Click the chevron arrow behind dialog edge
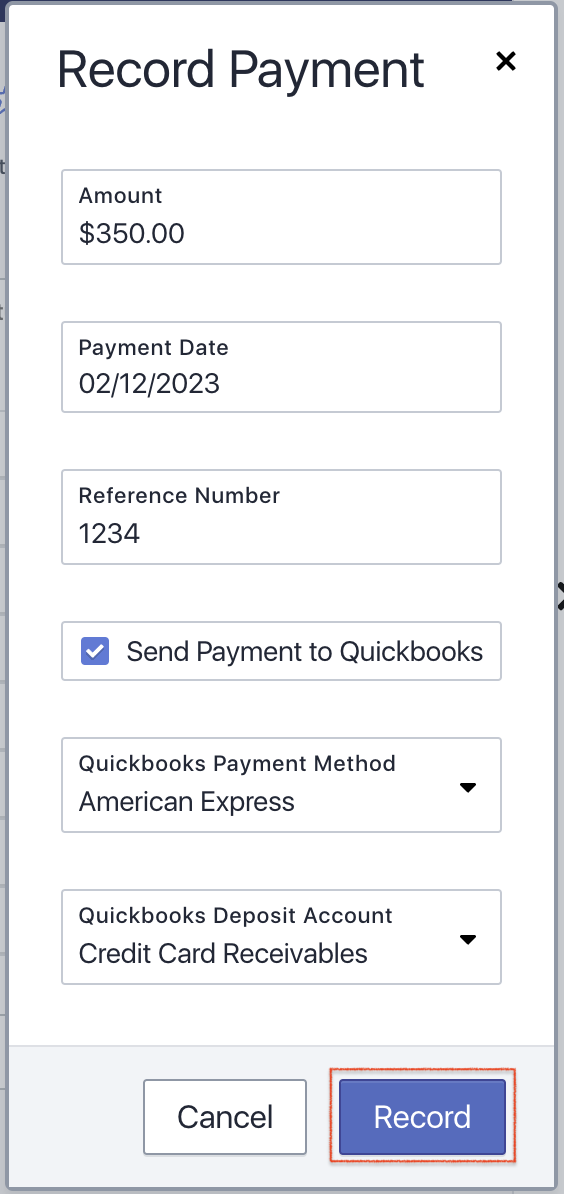The width and height of the screenshot is (564, 1194). [x=561, y=596]
